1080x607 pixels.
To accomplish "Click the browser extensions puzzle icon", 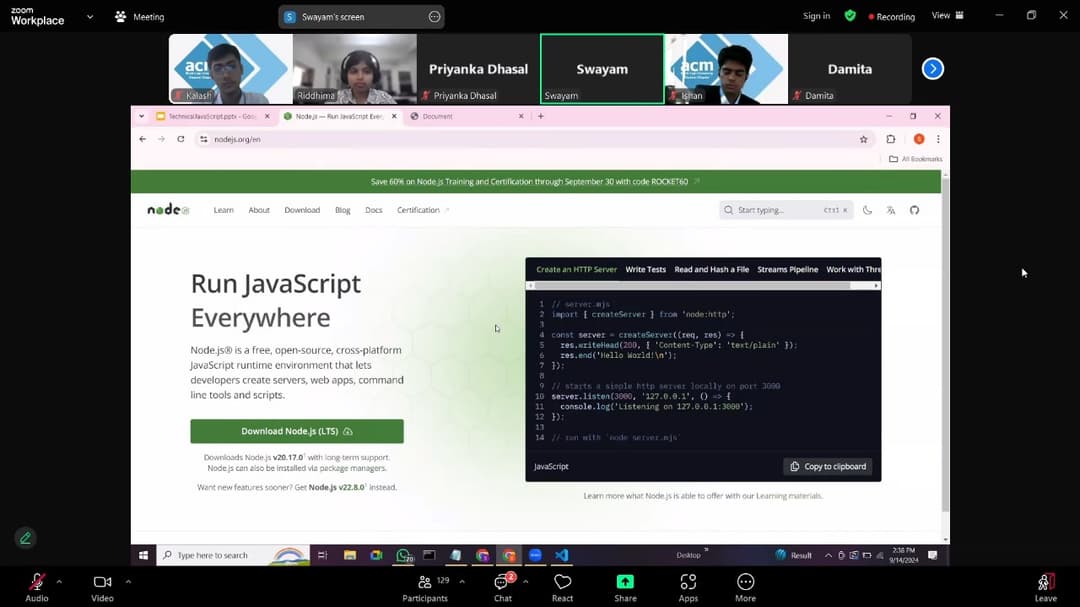I will click(x=891, y=139).
